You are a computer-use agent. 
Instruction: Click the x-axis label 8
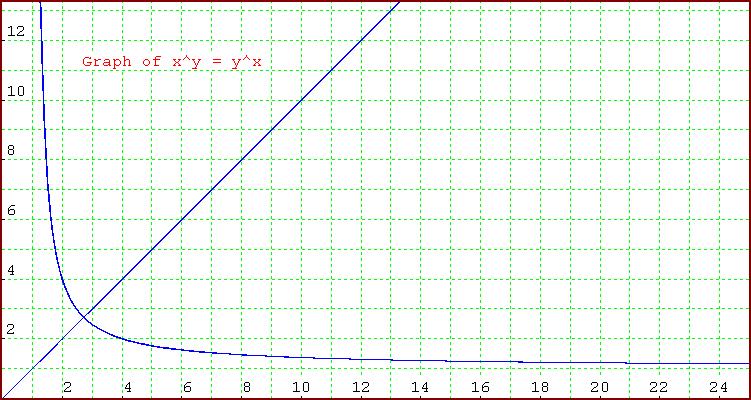pos(245,387)
